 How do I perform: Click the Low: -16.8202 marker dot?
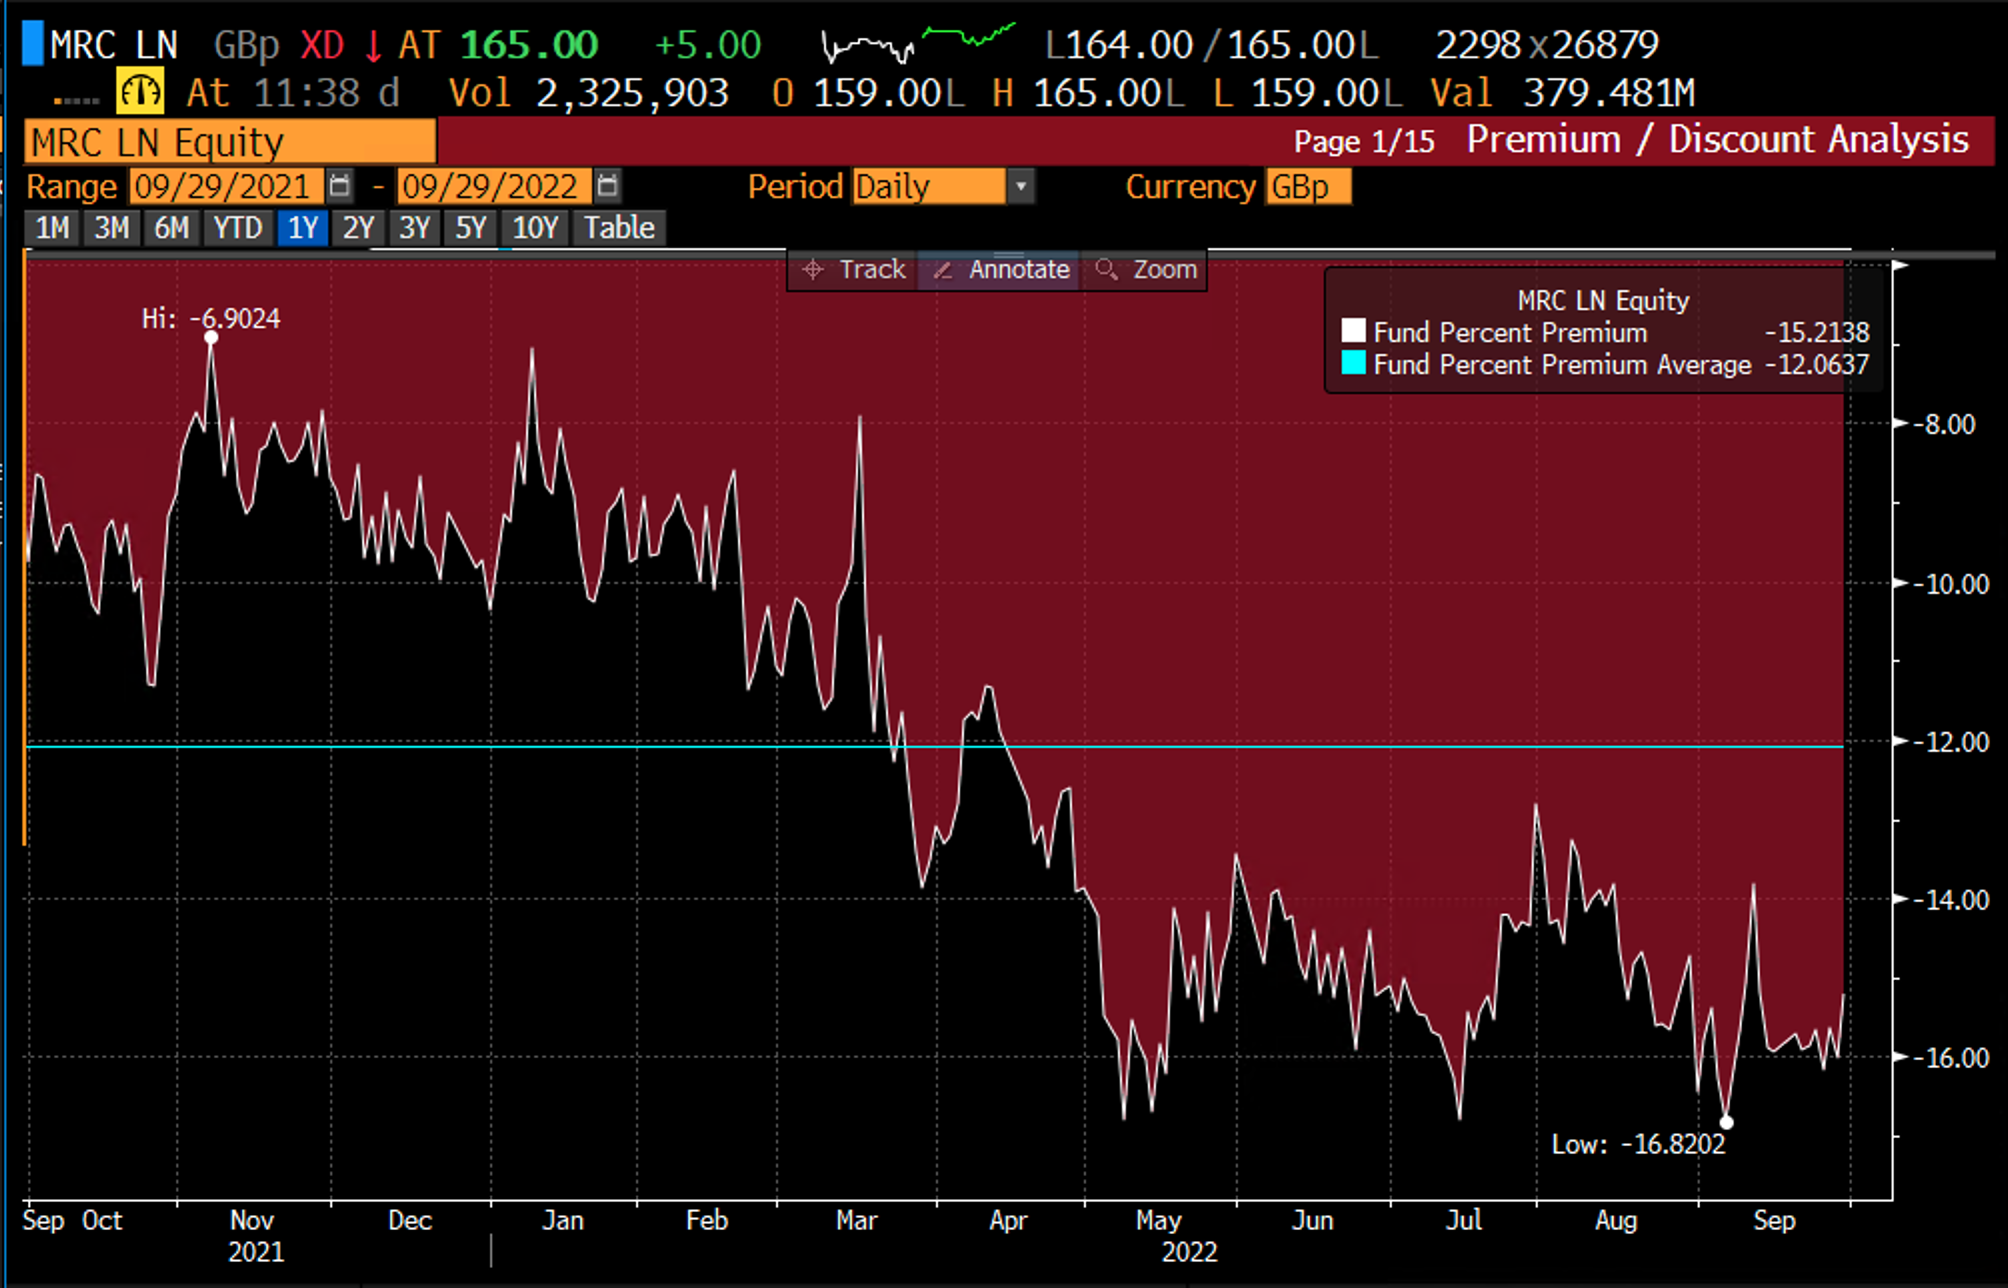tap(1726, 1123)
